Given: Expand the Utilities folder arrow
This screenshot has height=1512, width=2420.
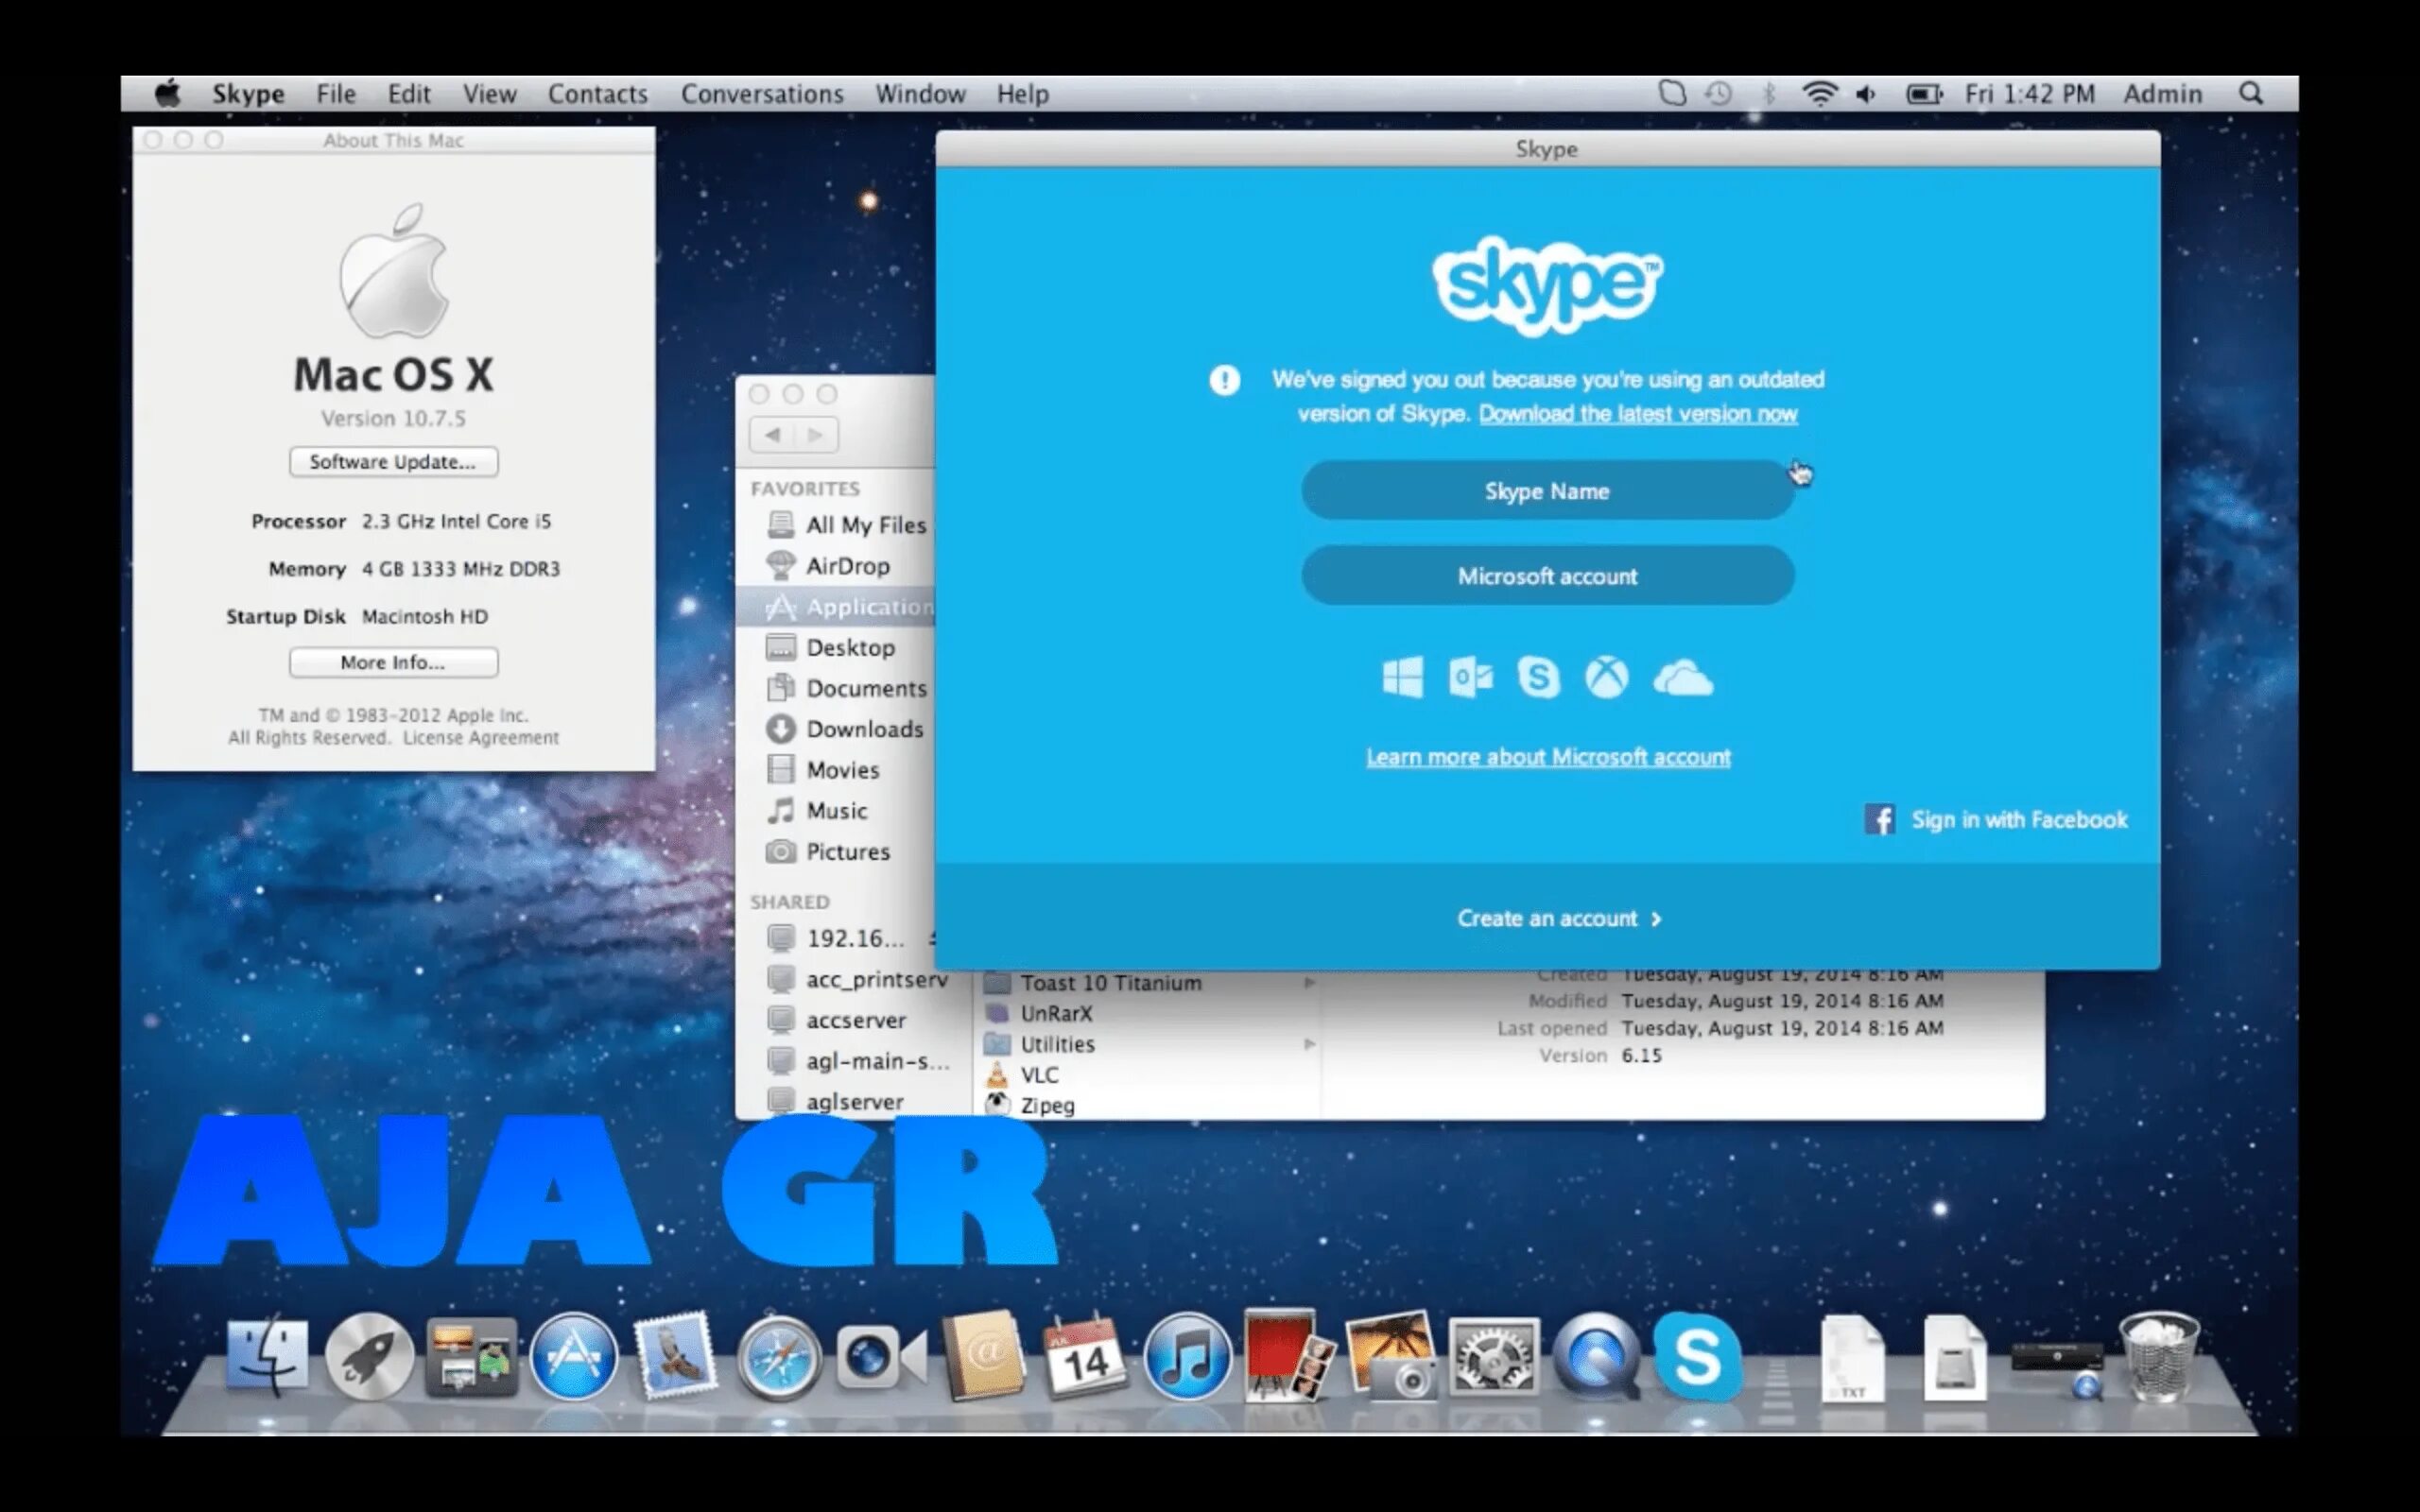Looking at the screenshot, I should point(1309,1044).
